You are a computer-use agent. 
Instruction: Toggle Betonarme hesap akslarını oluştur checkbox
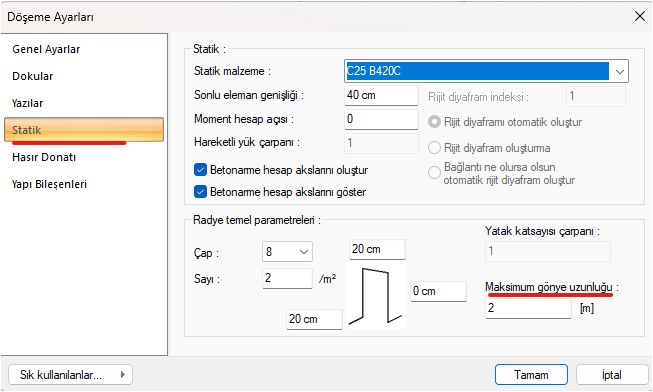coord(200,170)
